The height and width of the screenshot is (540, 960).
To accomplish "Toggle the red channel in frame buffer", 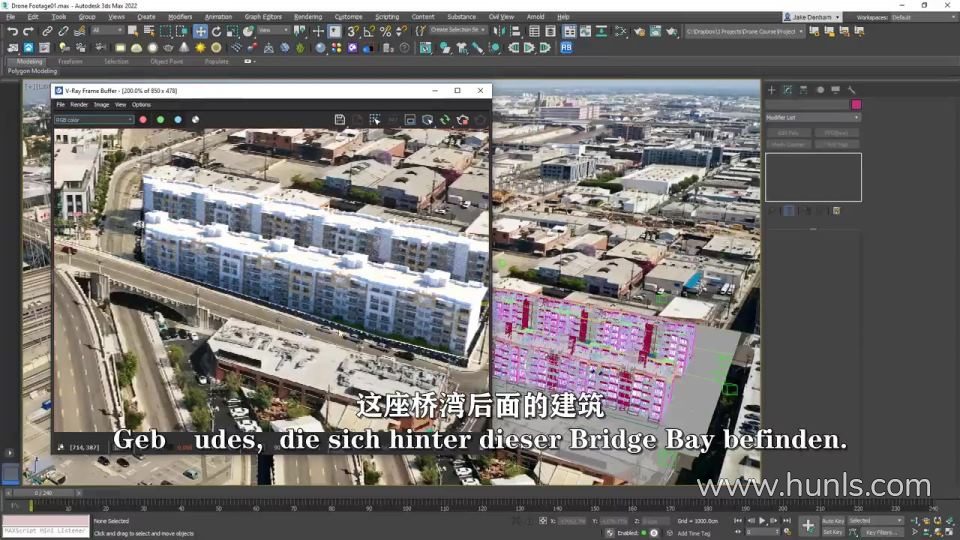I will (143, 120).
